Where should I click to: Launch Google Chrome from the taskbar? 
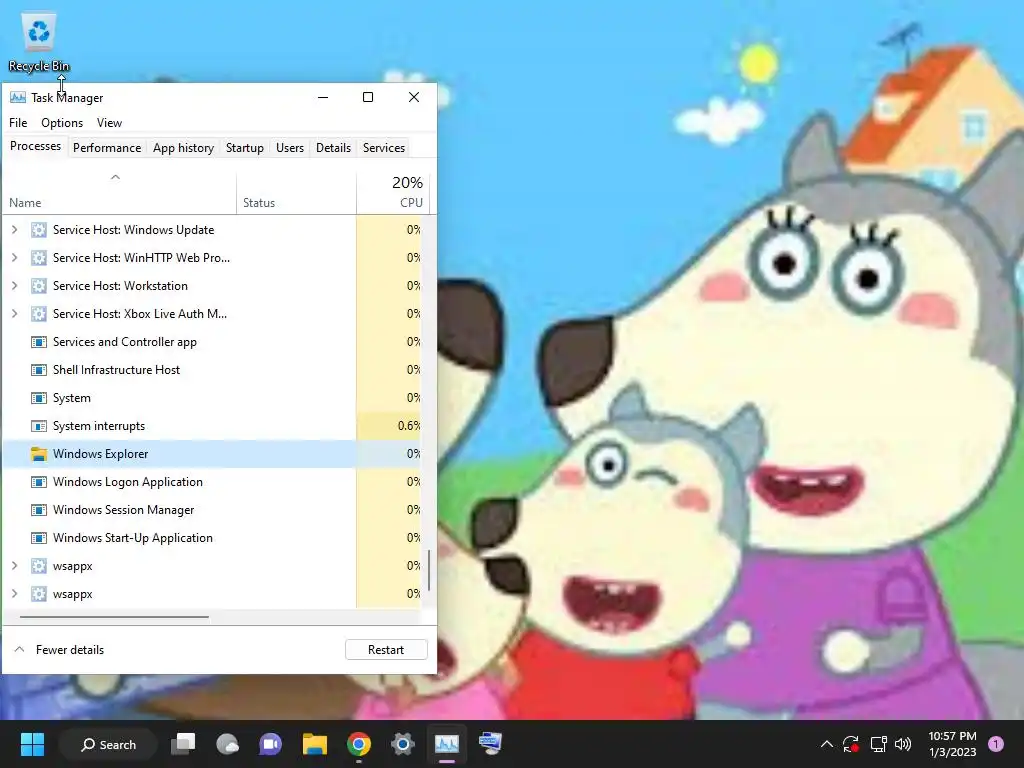359,744
